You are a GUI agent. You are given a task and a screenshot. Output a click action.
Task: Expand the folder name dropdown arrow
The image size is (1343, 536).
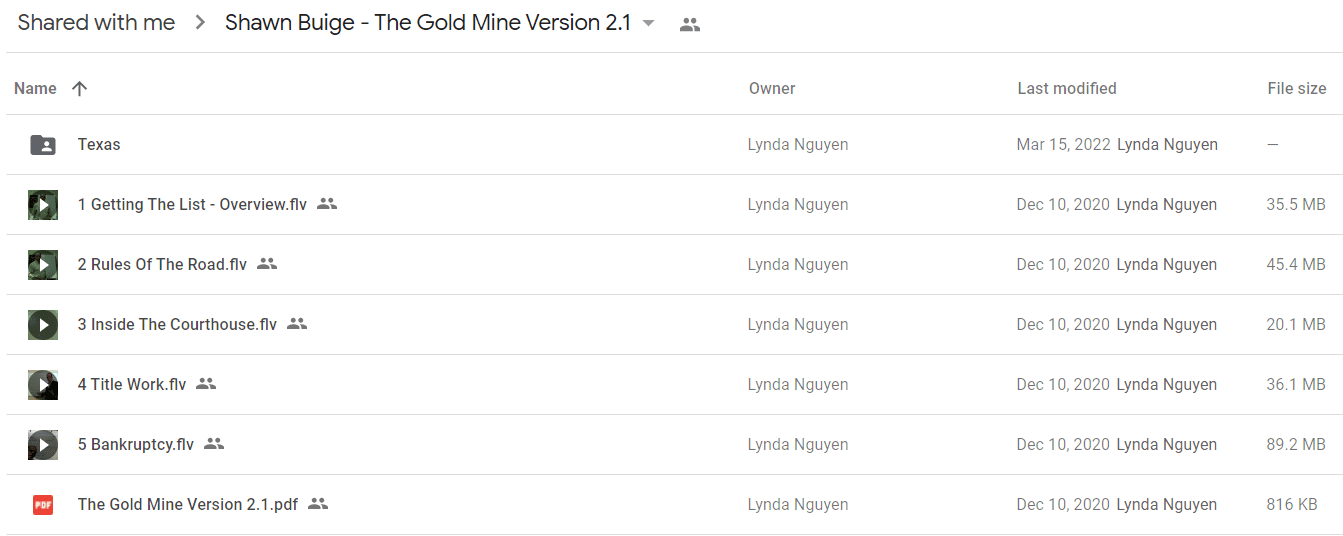[648, 23]
